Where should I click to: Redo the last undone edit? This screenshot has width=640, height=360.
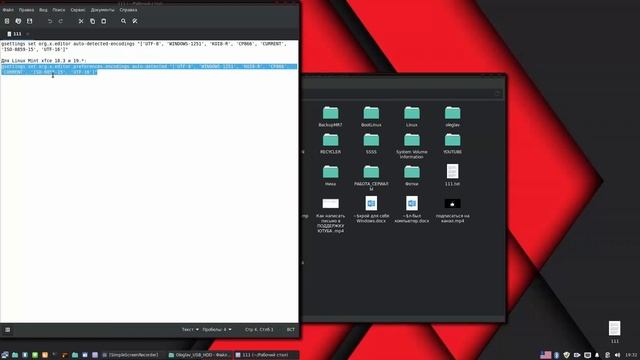coord(61,21)
